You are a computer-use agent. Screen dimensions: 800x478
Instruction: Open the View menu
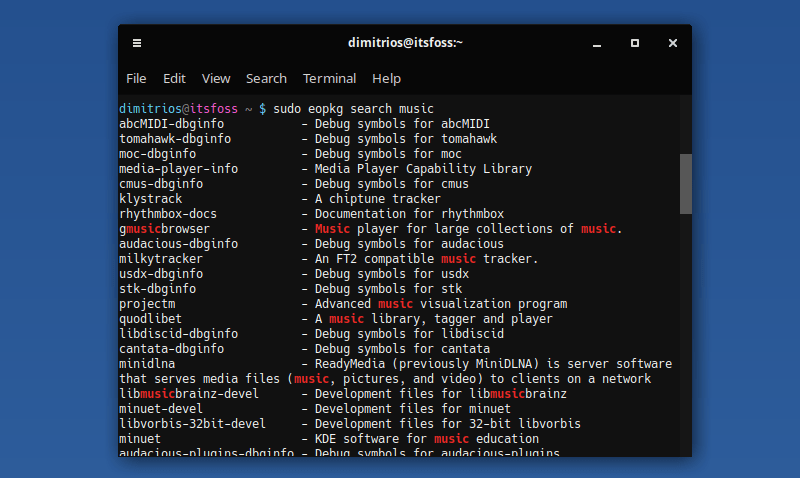pos(216,79)
